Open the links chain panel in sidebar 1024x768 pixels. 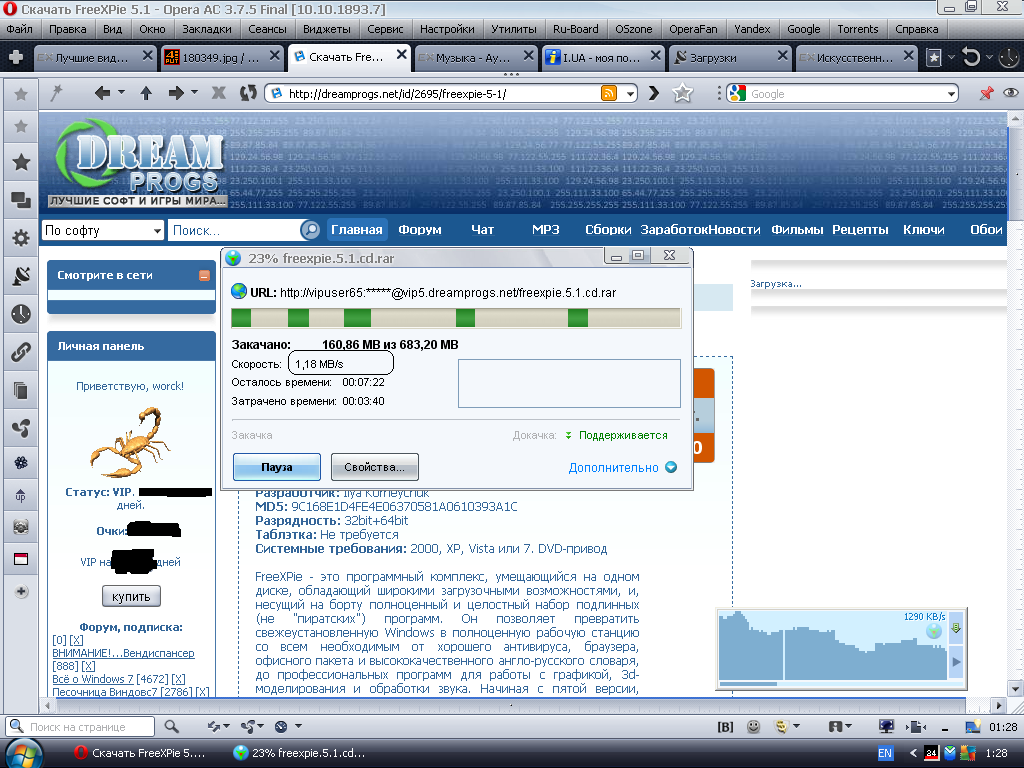[20, 352]
